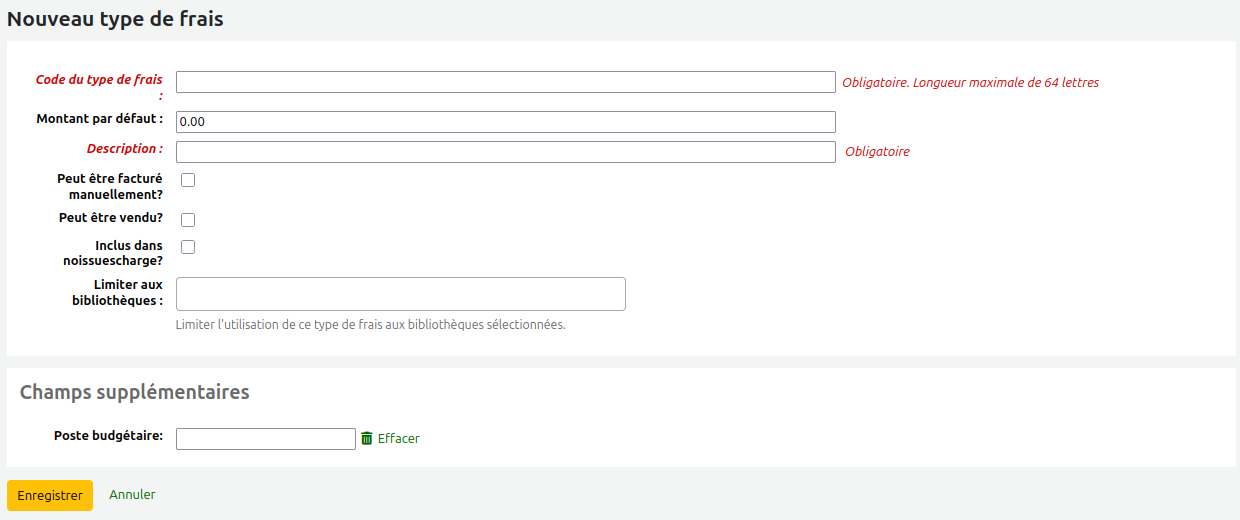
Task: Open the 'Limiter aux bibliothèques' selection box
Action: [400, 294]
